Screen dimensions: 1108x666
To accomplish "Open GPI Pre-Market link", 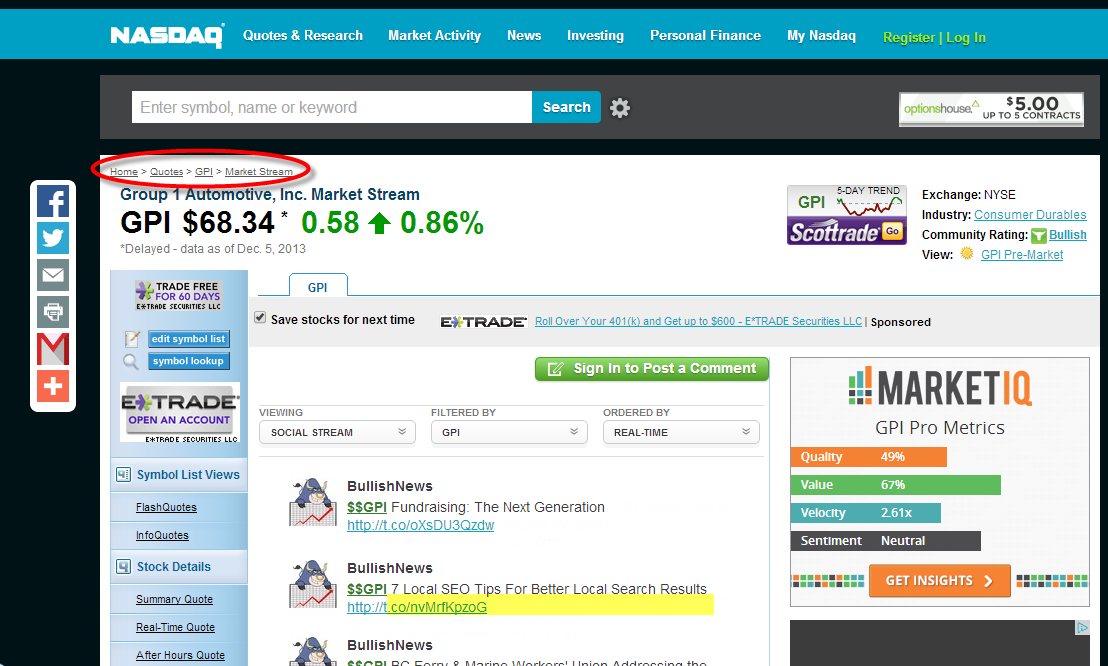I will 1022,255.
